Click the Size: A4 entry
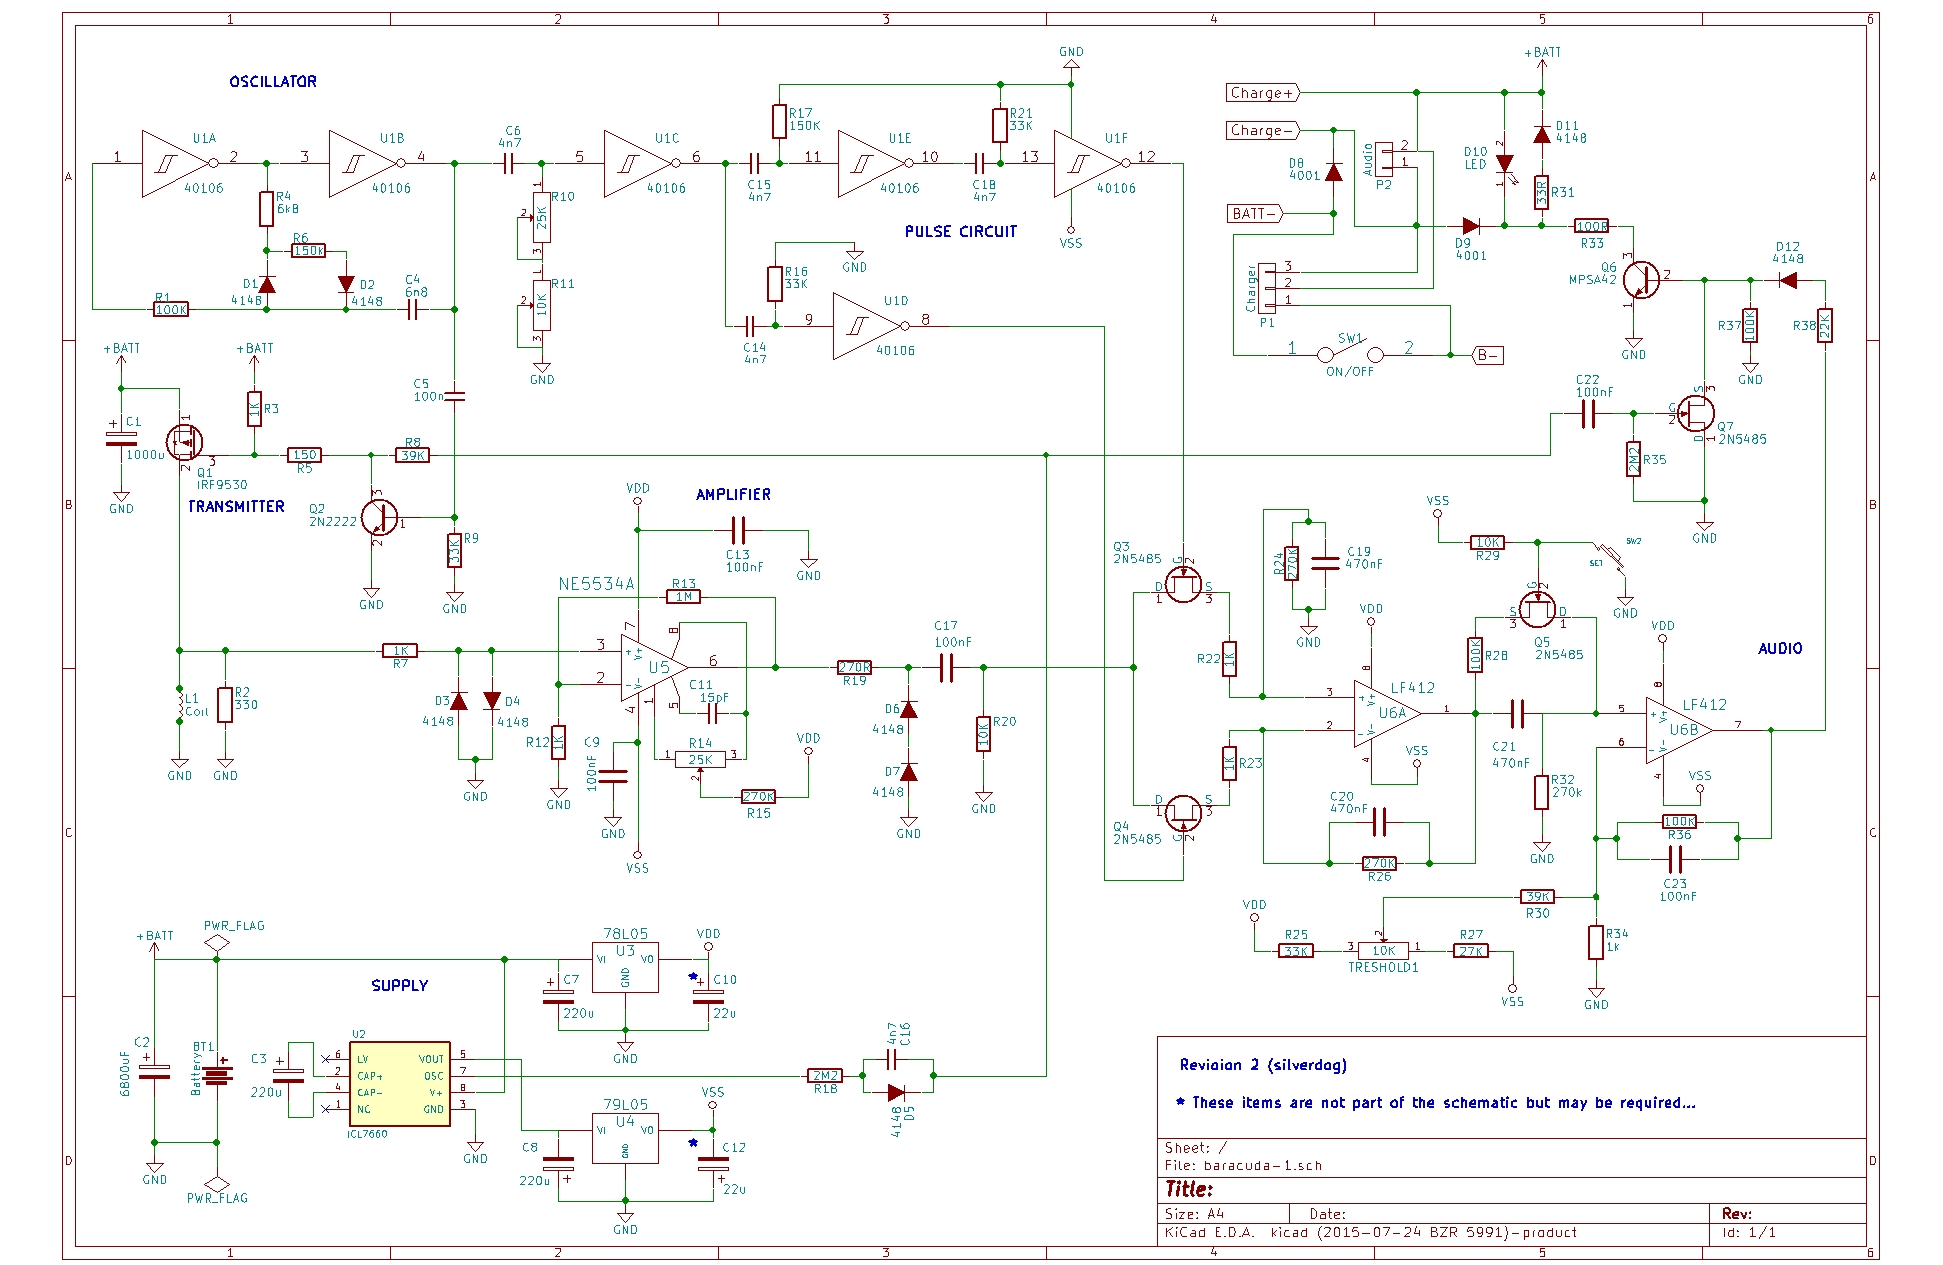This screenshot has height=1265, width=1943. click(x=1194, y=1213)
